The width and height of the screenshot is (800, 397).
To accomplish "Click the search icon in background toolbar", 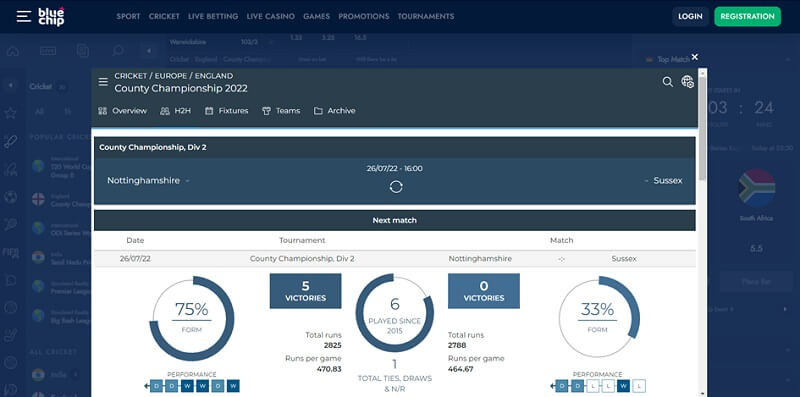I will (118, 51).
